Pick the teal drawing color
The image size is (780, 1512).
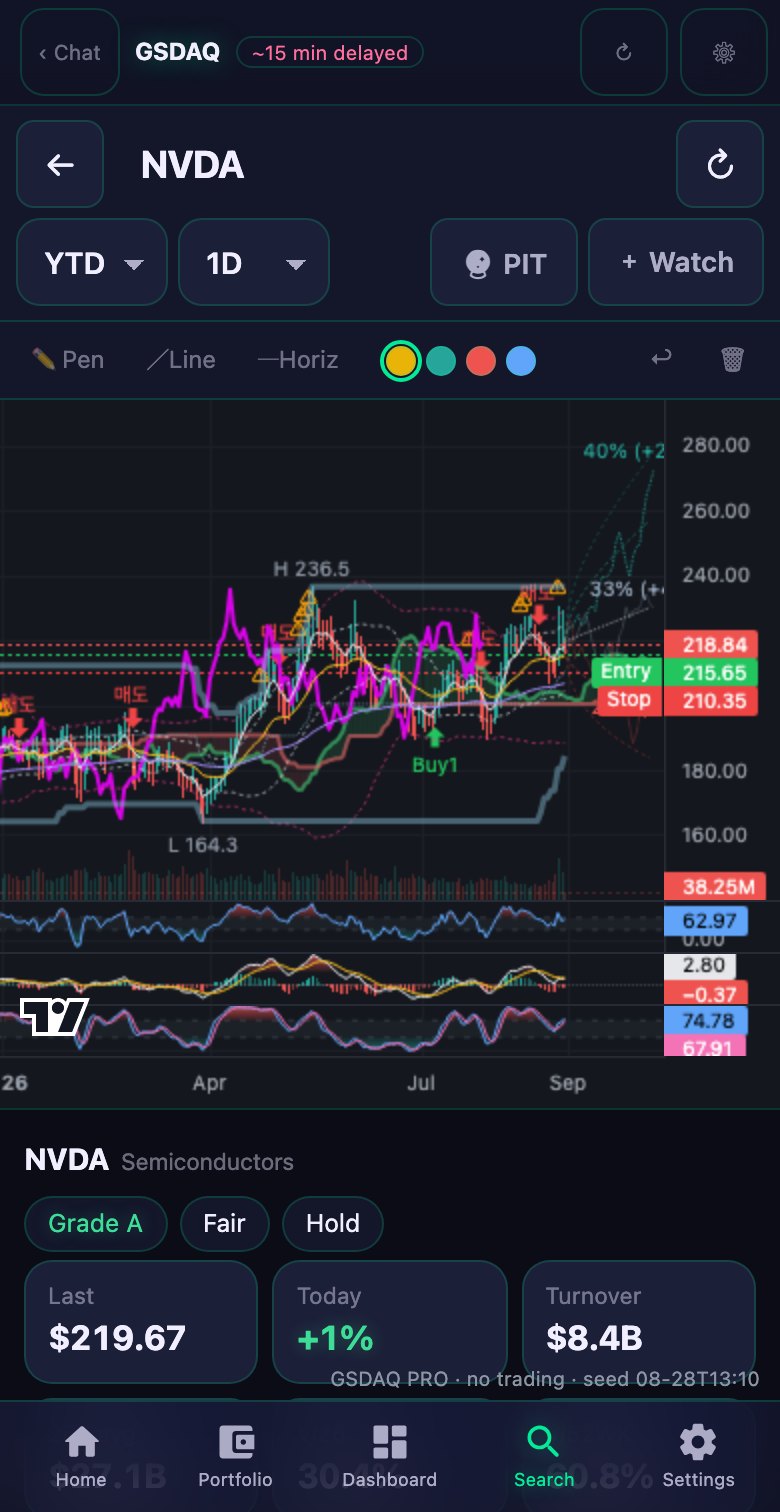click(441, 361)
